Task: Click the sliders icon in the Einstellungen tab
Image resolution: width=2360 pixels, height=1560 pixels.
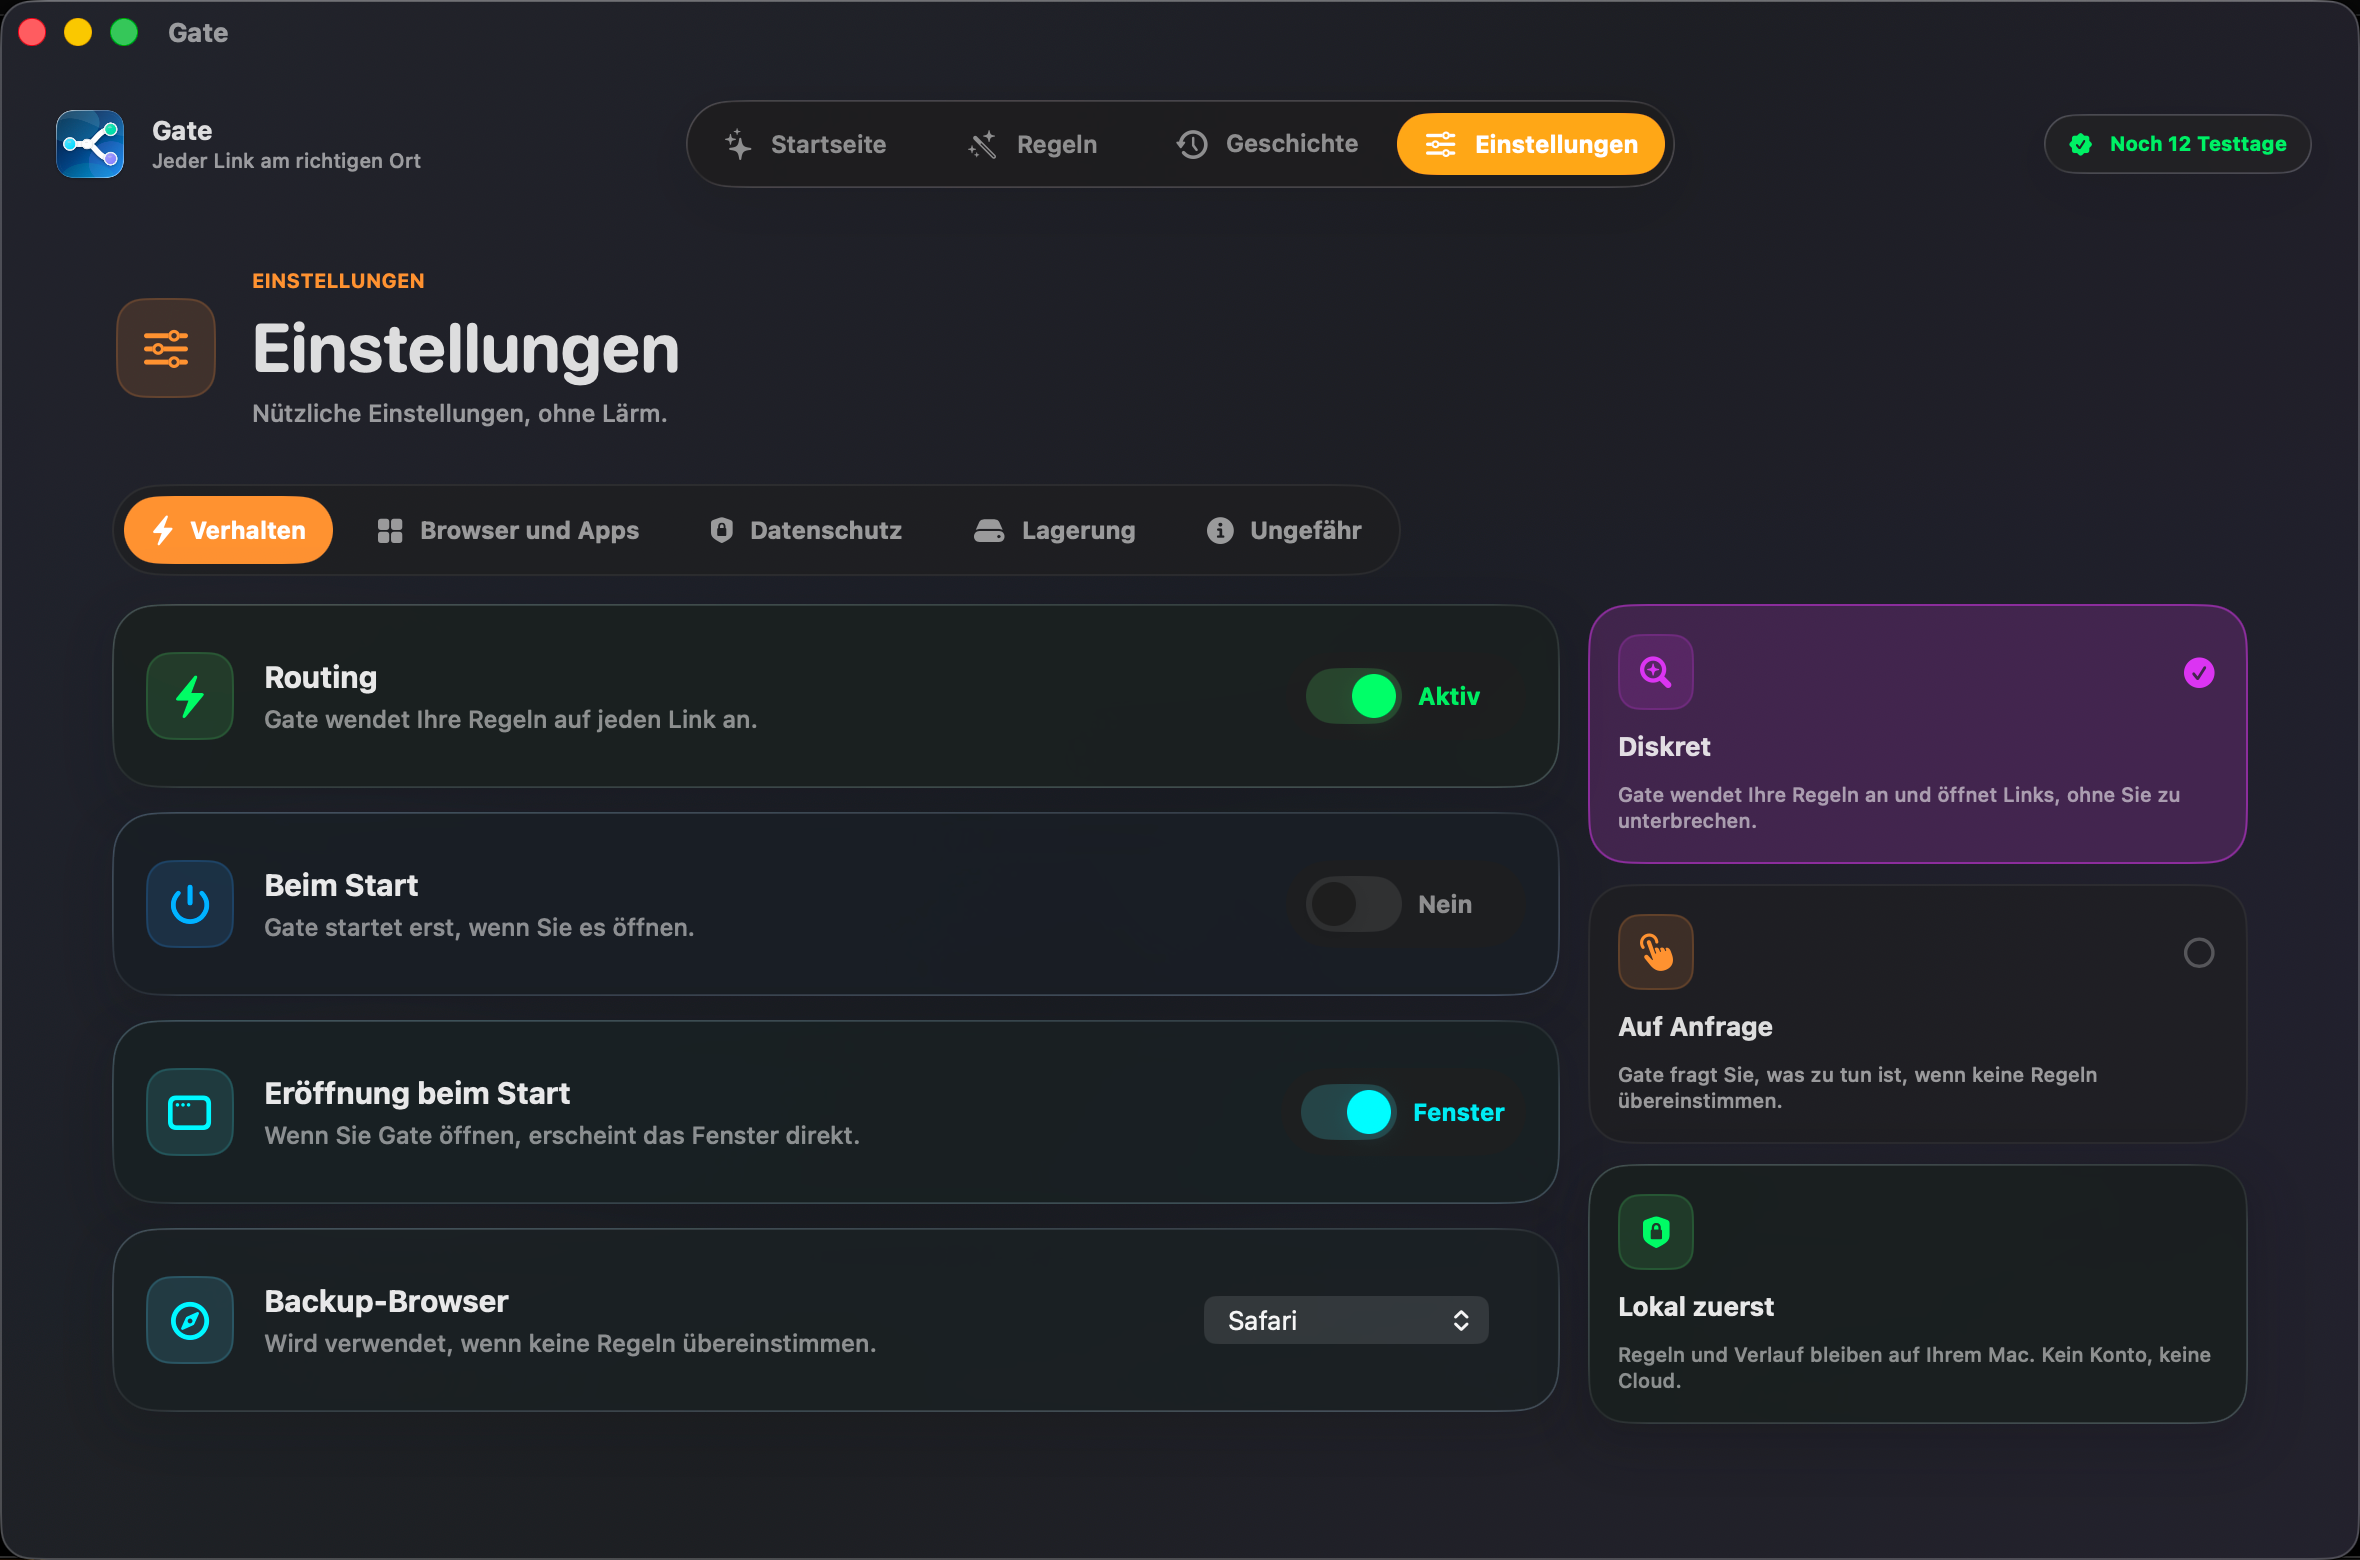Action: click(1440, 144)
